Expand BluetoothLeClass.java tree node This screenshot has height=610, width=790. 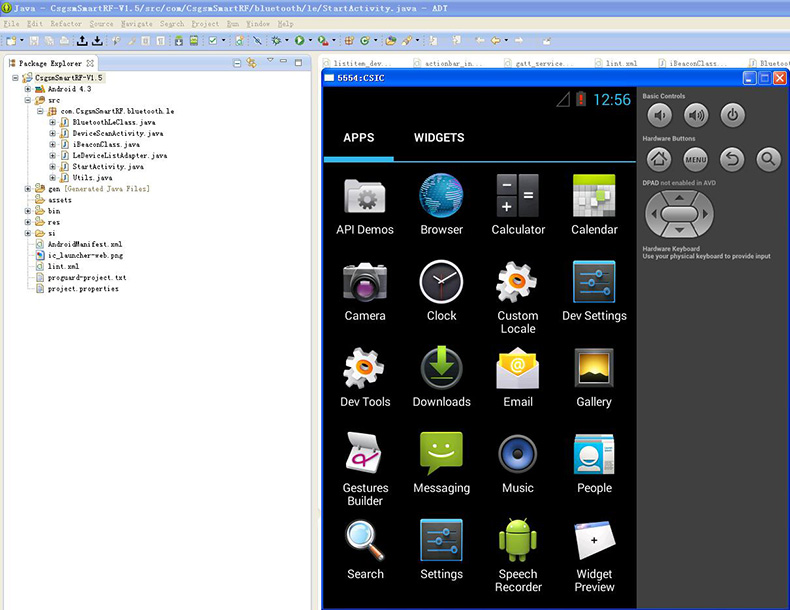(52, 122)
